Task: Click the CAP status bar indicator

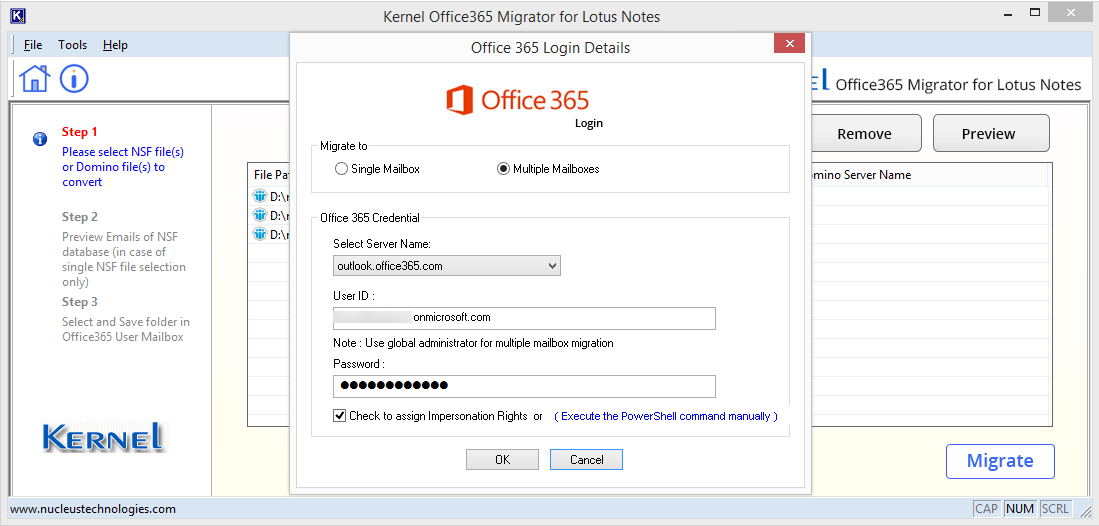Action: point(987,509)
